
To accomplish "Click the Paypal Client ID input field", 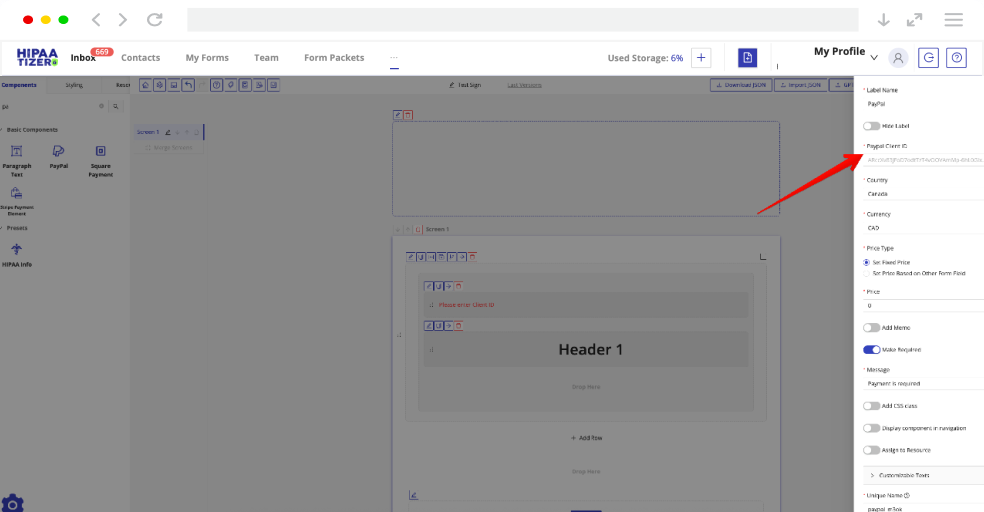I will point(922,159).
